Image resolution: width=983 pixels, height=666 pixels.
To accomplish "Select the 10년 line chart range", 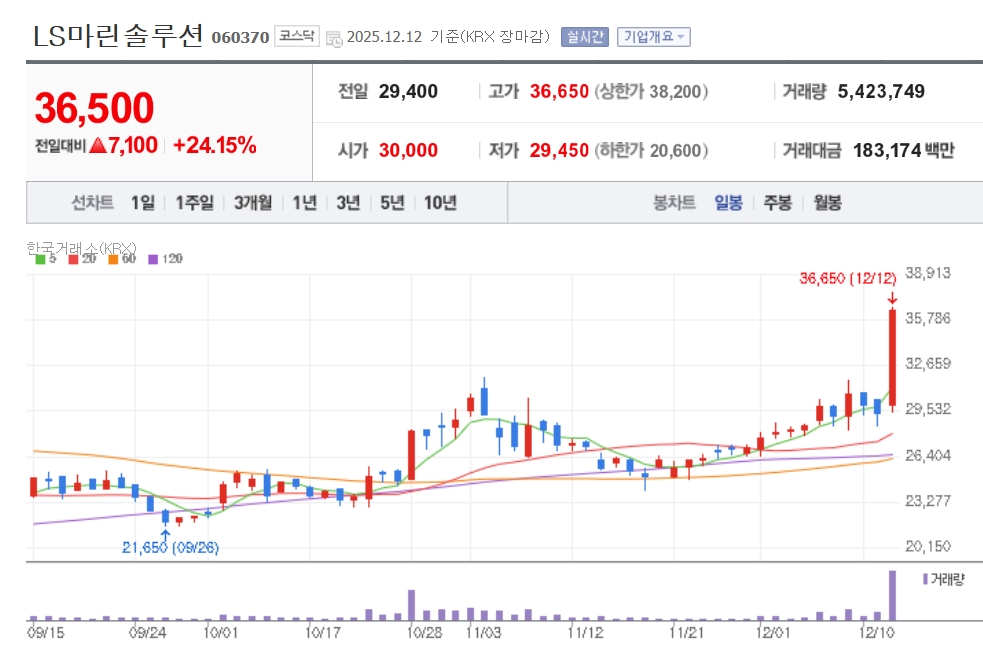I will pyautogui.click(x=440, y=203).
